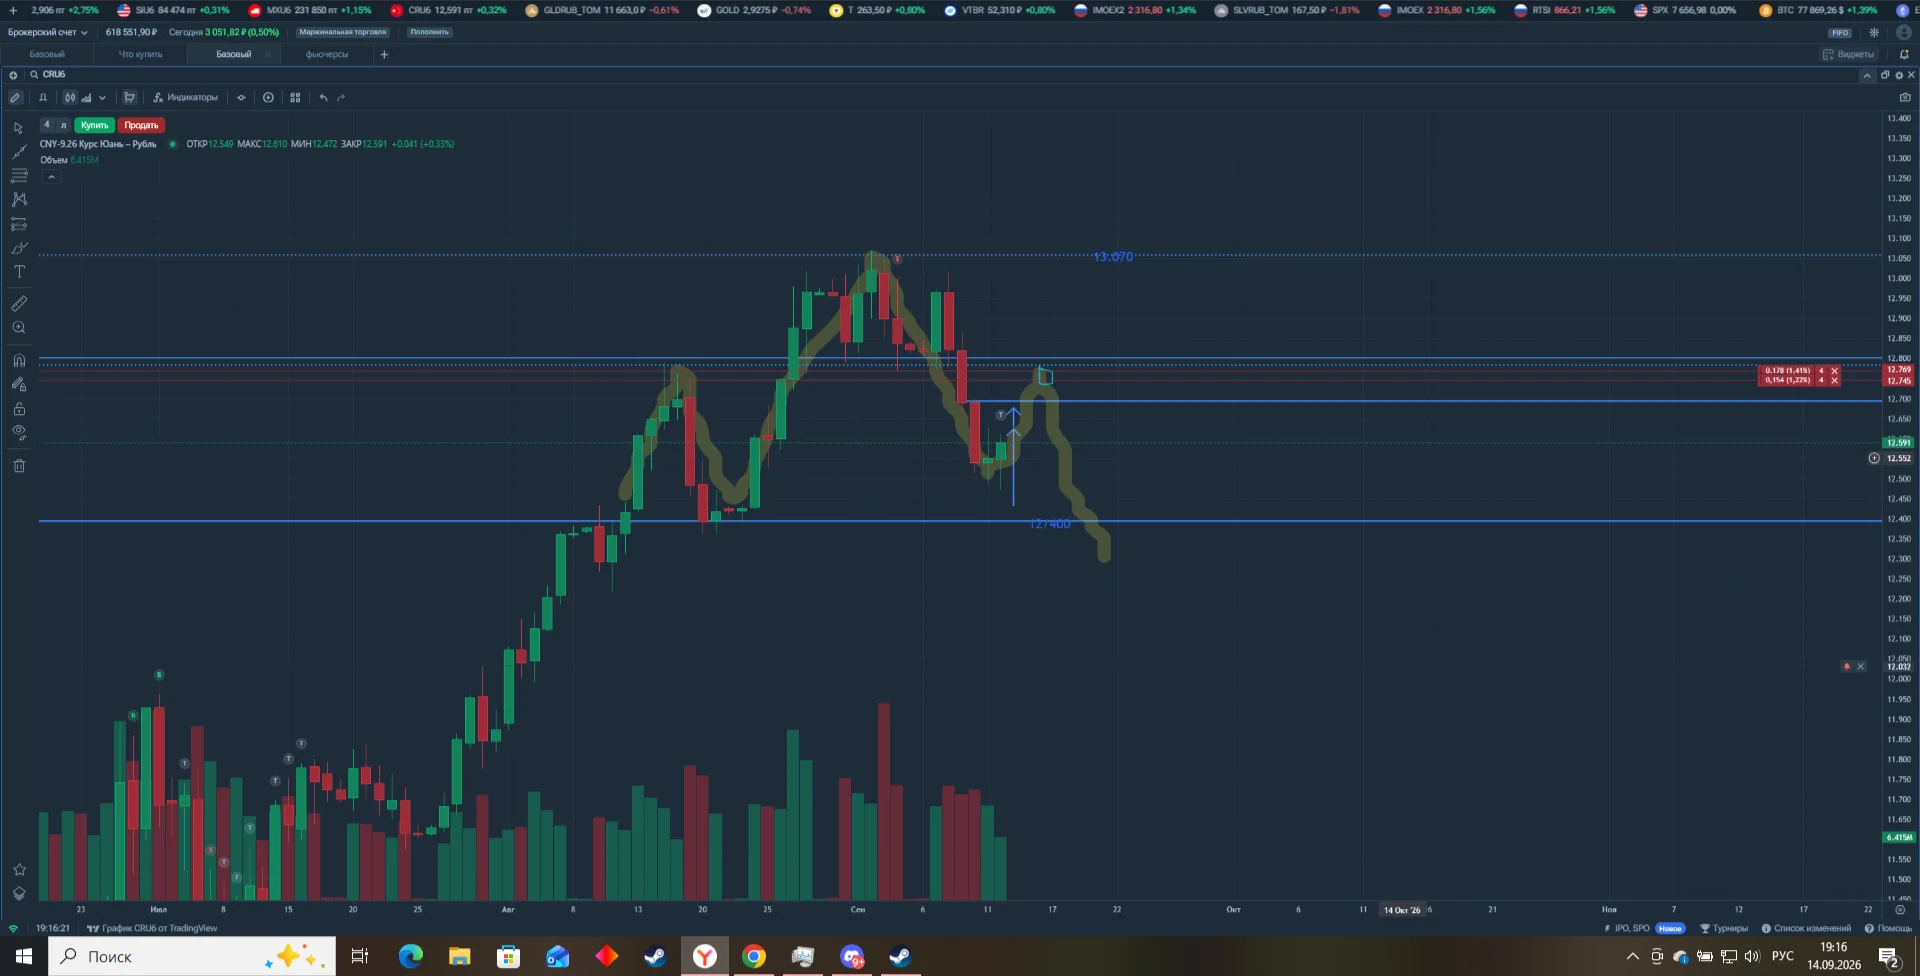The width and height of the screenshot is (1920, 976).
Task: Click the plus marker at price 12.552
Action: pos(1874,458)
